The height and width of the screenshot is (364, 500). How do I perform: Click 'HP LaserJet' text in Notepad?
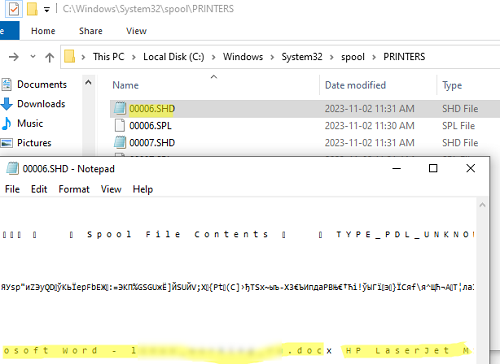(397, 351)
